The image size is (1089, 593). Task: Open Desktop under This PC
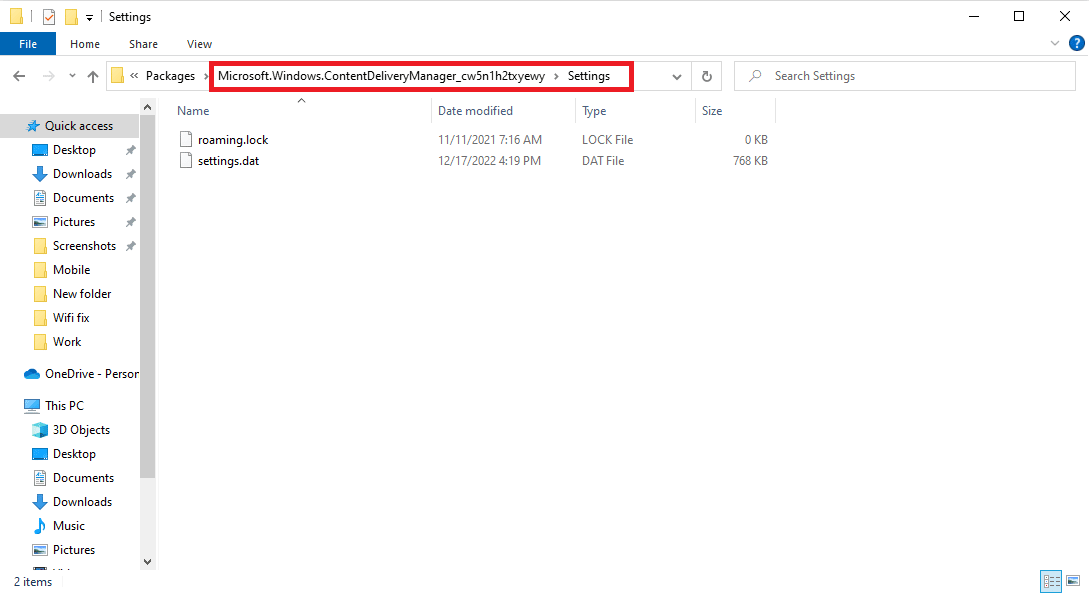74,453
